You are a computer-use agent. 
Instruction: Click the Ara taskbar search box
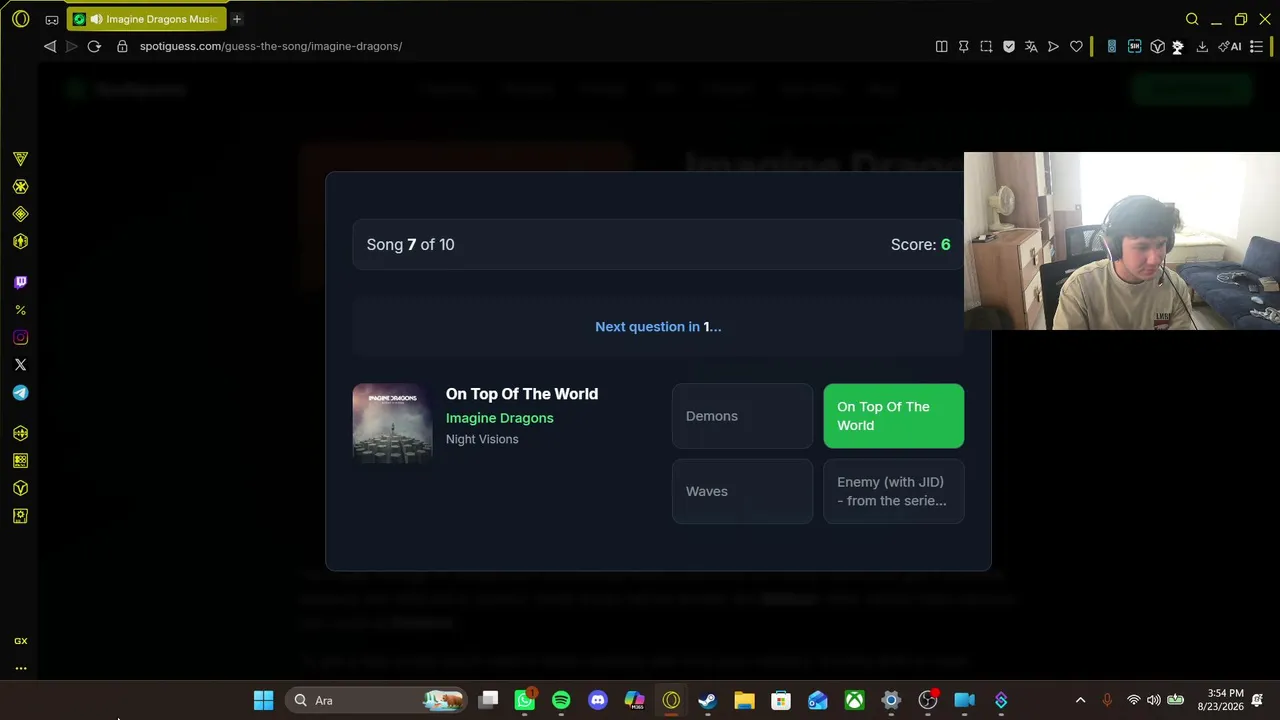coord(377,700)
